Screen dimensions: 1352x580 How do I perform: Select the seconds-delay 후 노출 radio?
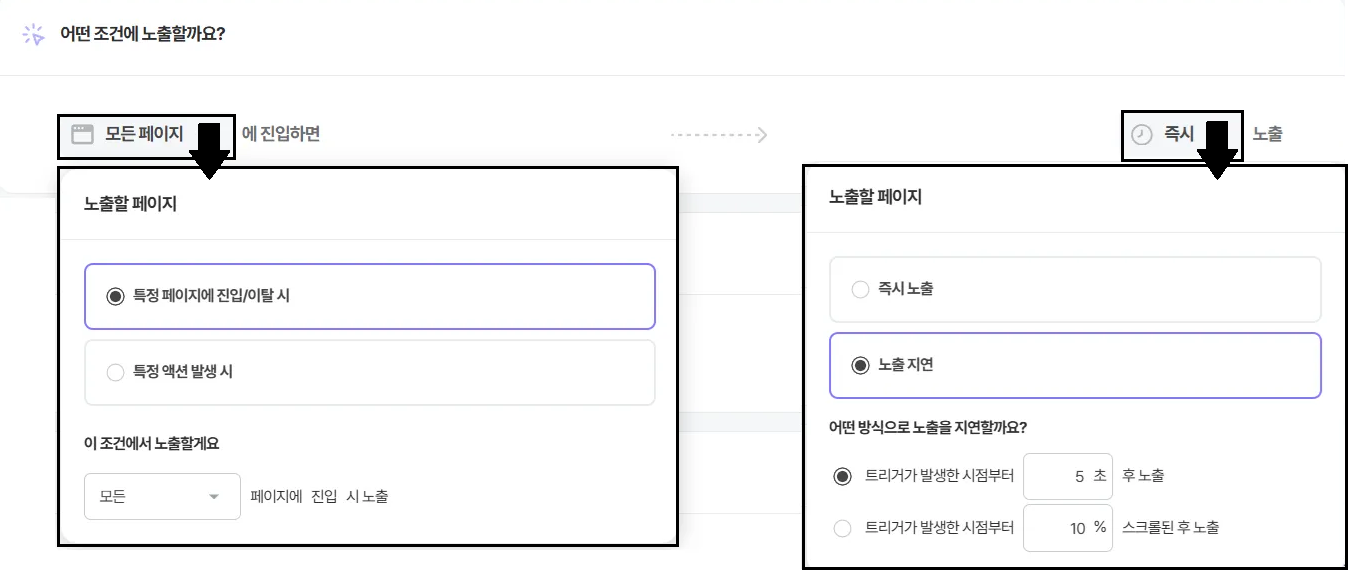pyautogui.click(x=842, y=476)
